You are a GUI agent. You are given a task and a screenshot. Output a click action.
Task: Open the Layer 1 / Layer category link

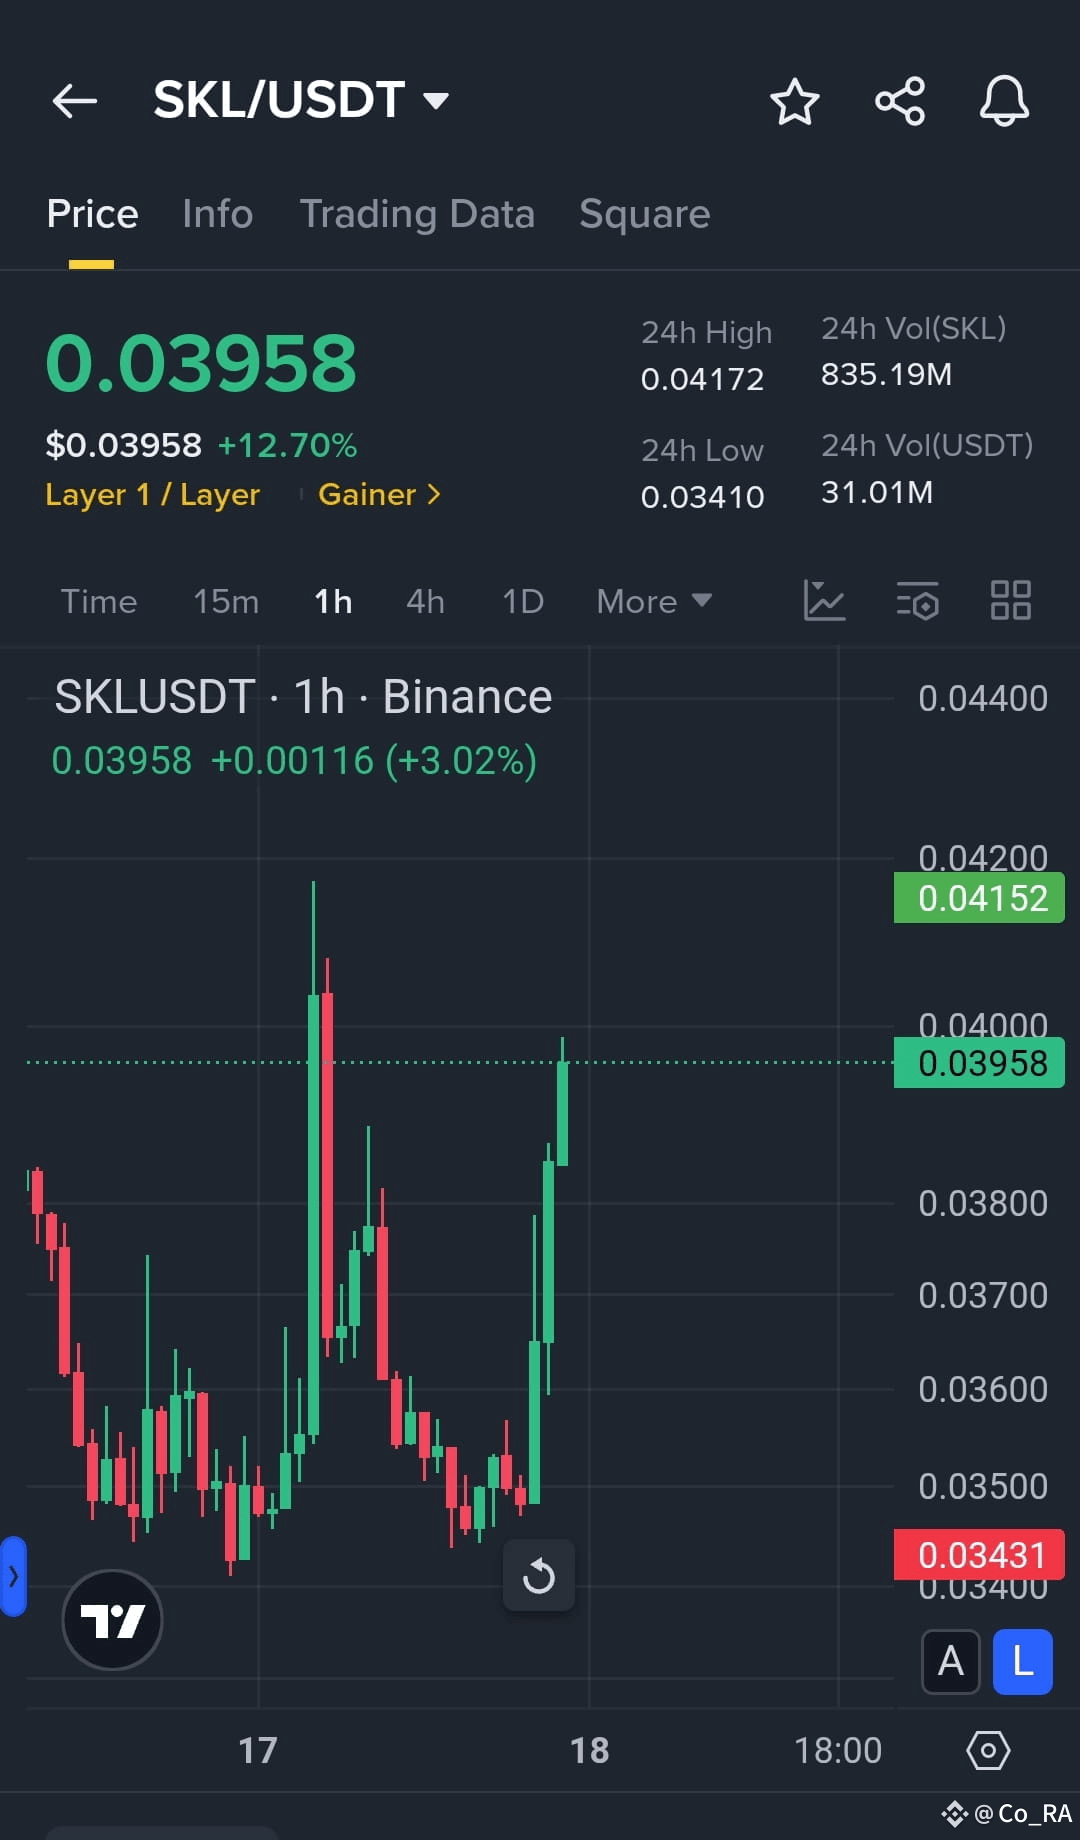click(x=152, y=494)
